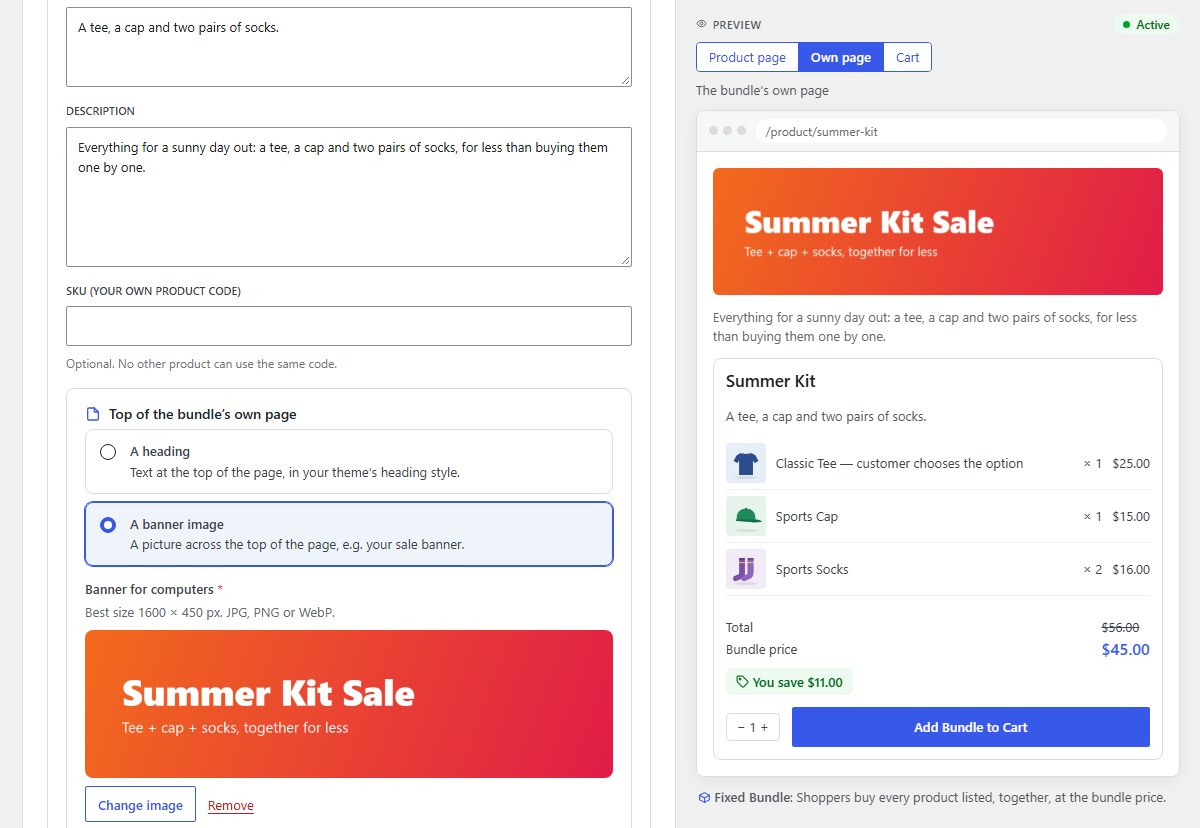Click the cube icon next to Fixed Bundle
This screenshot has height=828, width=1200.
click(x=704, y=798)
